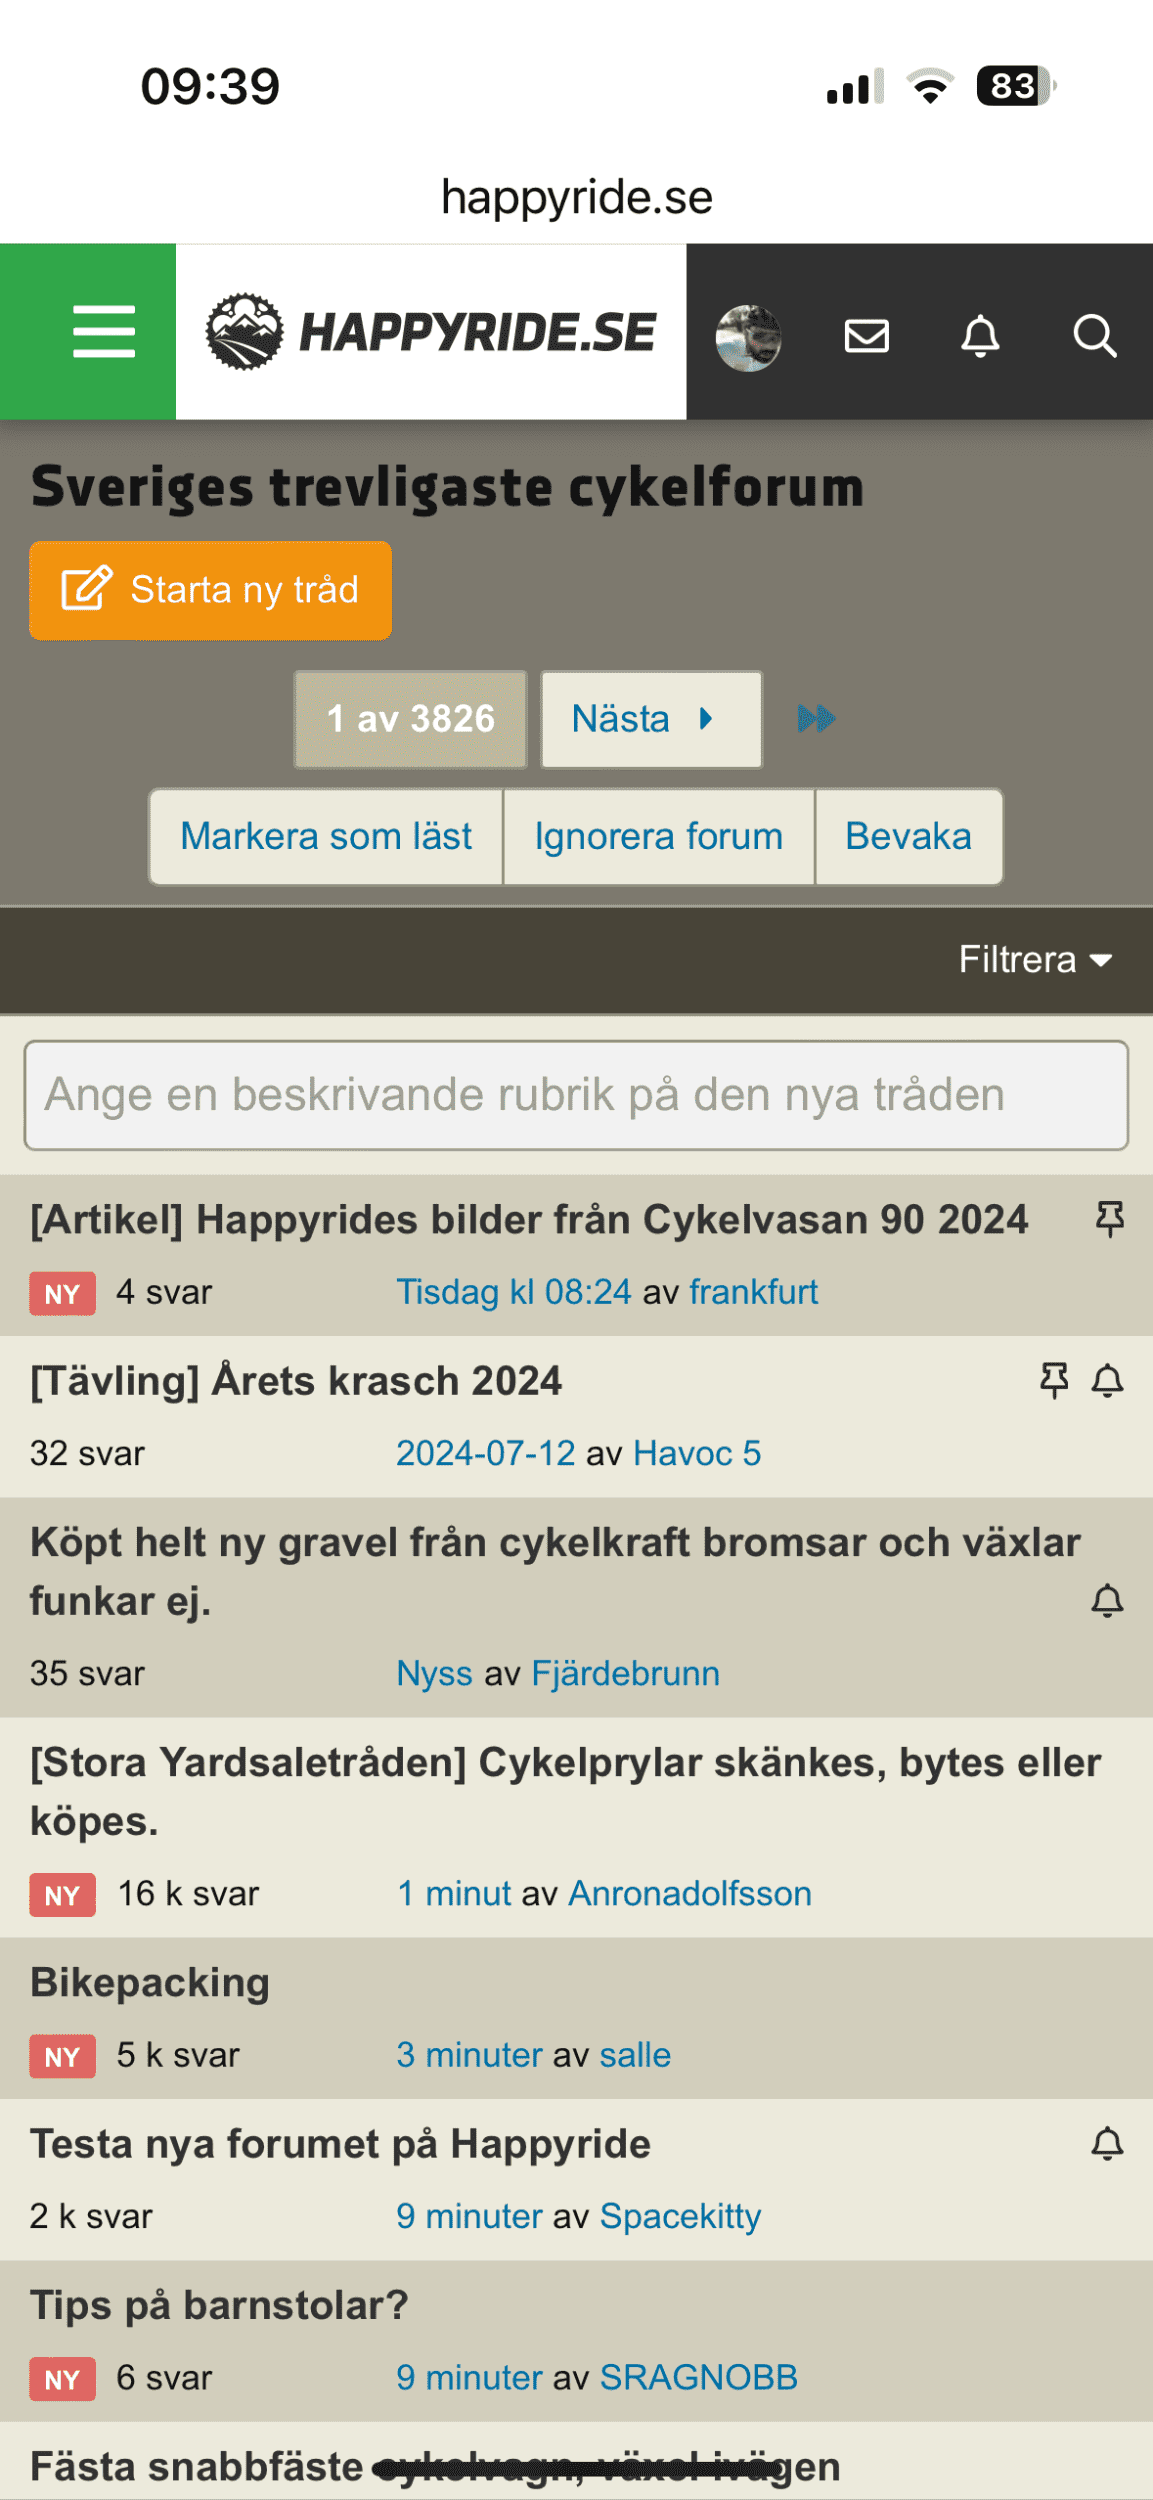Go to next page with Nästa

[651, 719]
